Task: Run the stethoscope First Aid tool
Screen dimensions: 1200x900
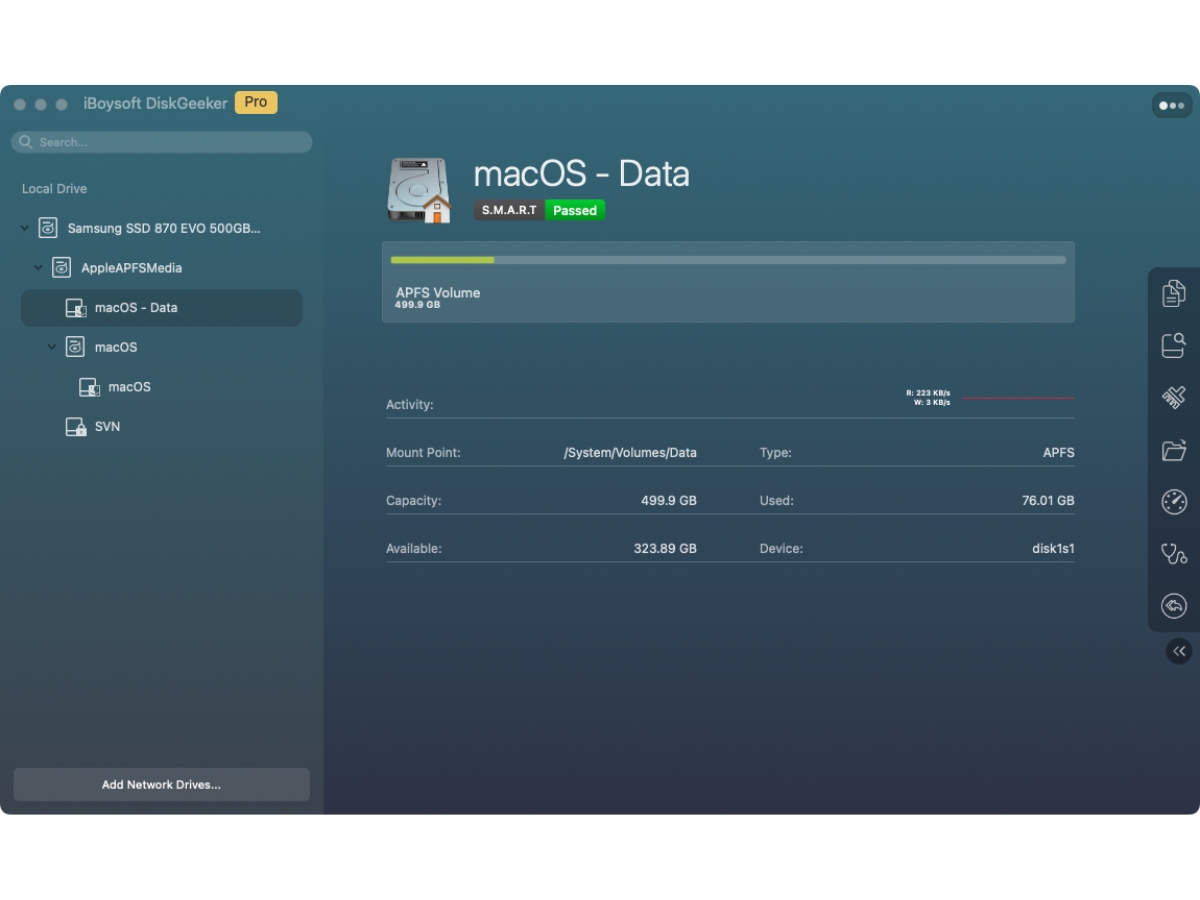Action: pyautogui.click(x=1174, y=554)
